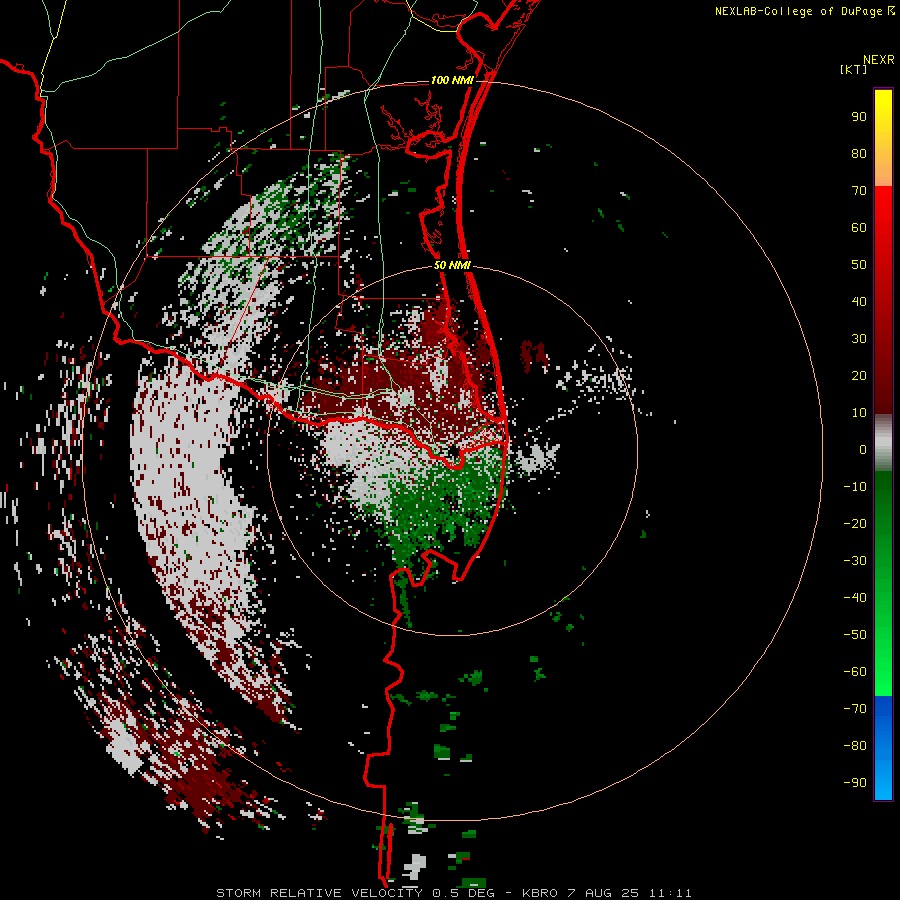Click the 100 NMI range ring label
Image resolution: width=900 pixels, height=900 pixels.
[452, 80]
